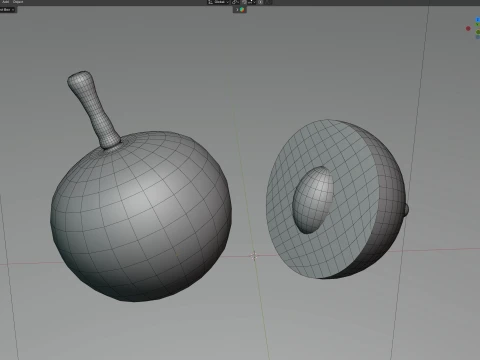Open the Object menu in the header
This screenshot has width=480, height=360.
18,2
